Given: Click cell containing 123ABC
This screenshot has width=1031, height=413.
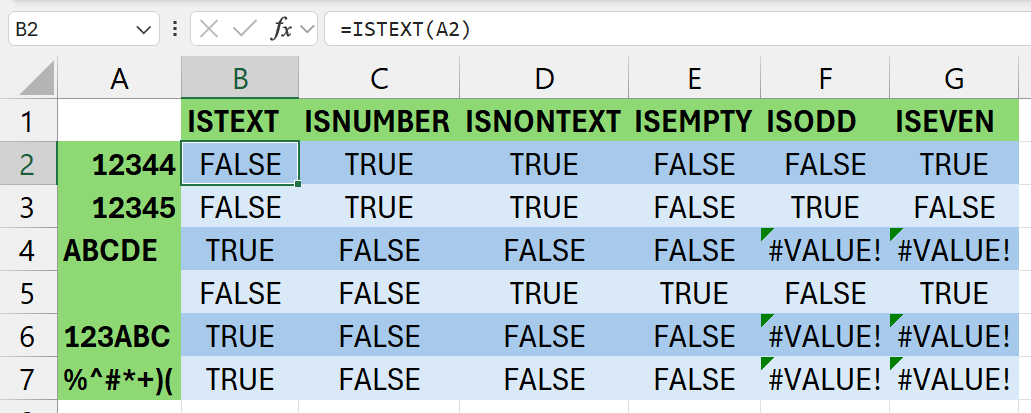Looking at the screenshot, I should (119, 337).
